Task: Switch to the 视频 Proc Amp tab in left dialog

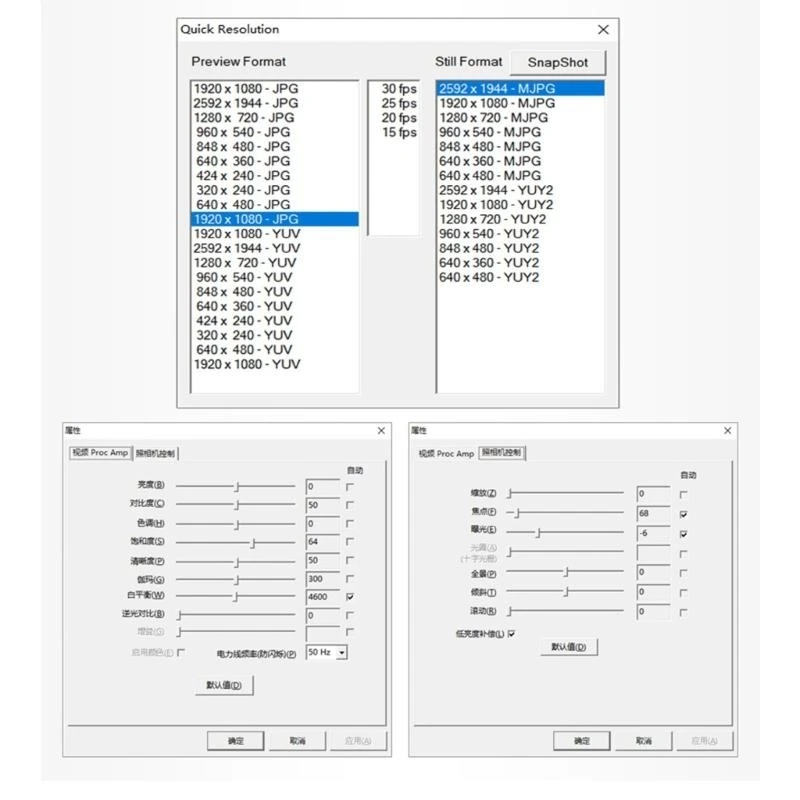Action: [x=100, y=453]
